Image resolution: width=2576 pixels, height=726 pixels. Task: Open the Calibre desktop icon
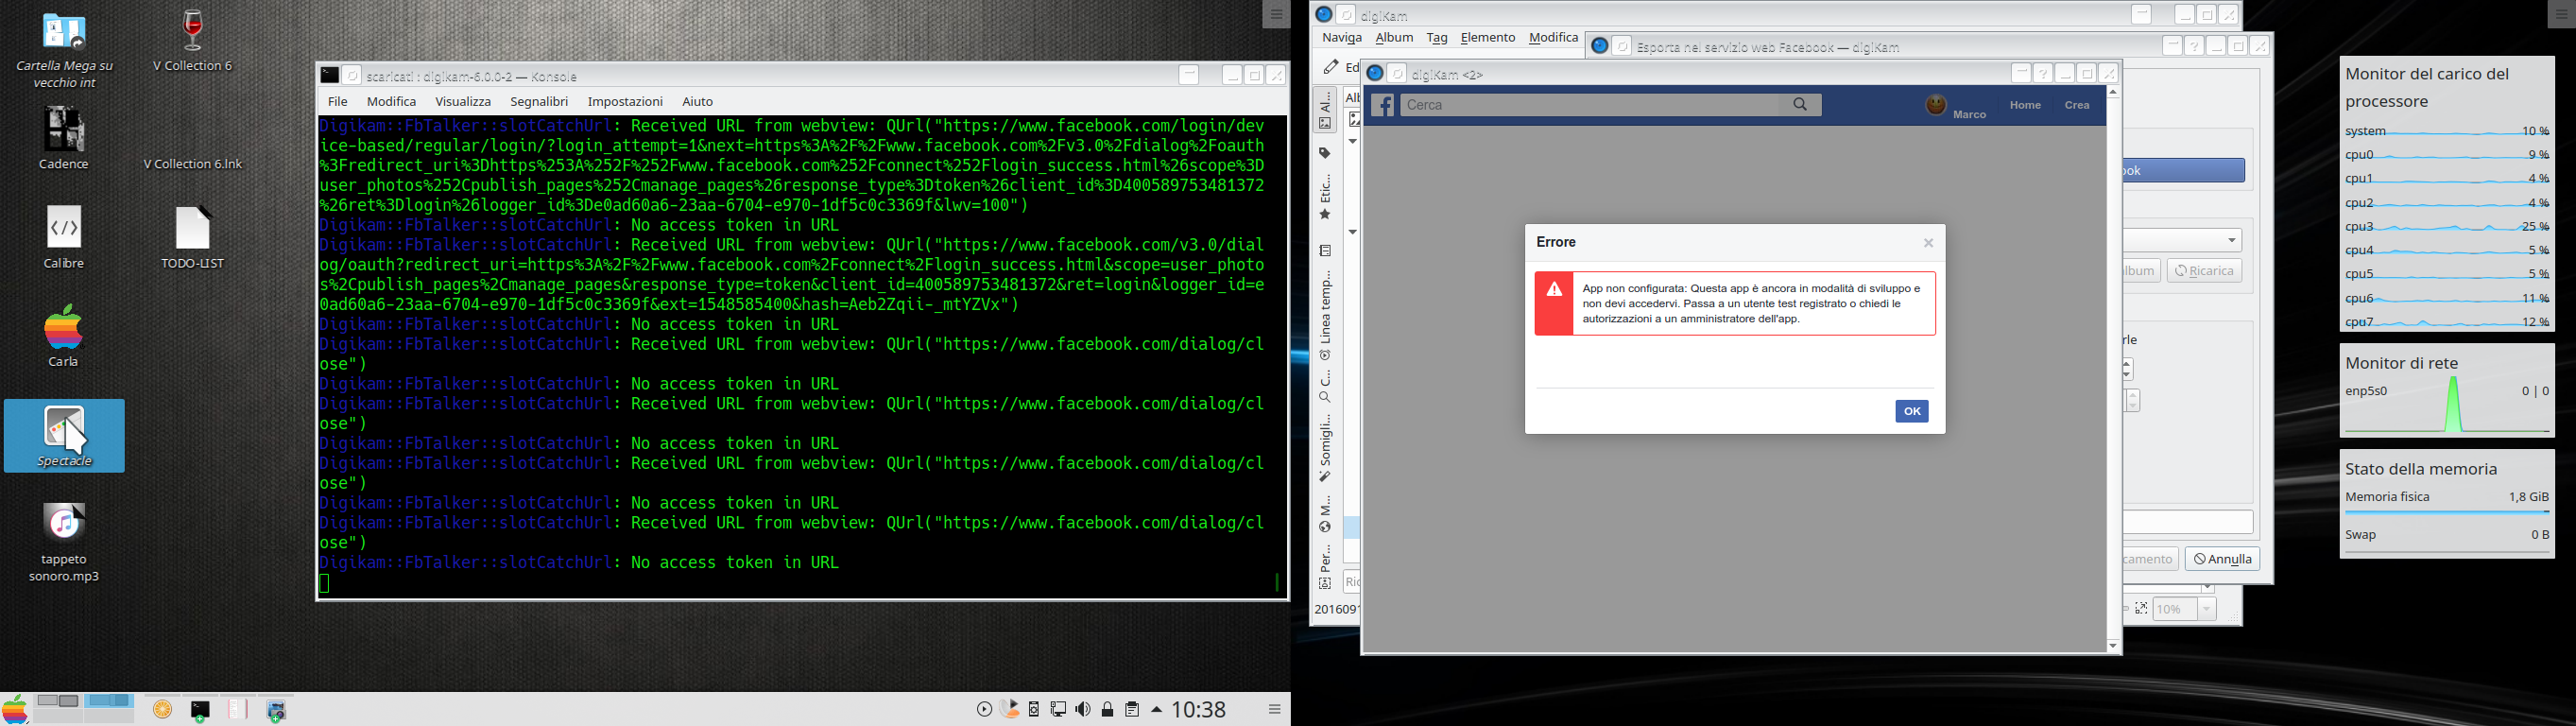64,236
